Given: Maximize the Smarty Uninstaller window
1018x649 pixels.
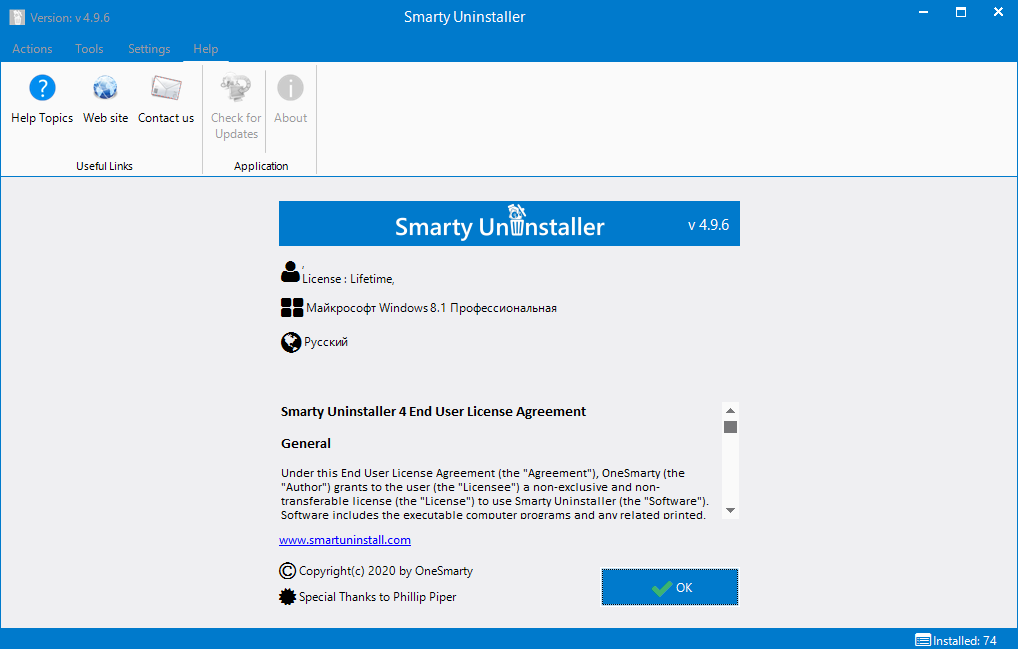Looking at the screenshot, I should click(961, 12).
